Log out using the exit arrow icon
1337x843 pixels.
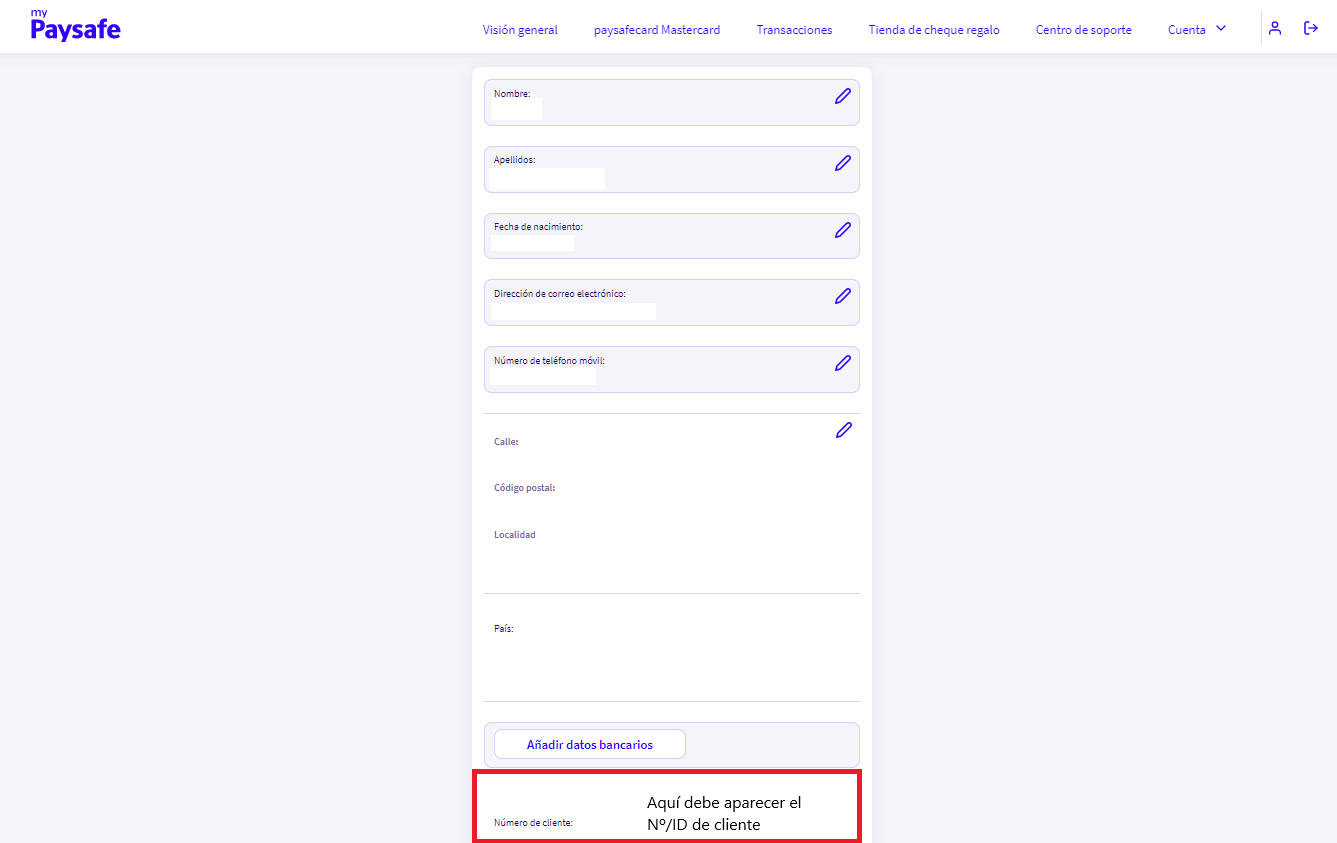point(1311,28)
